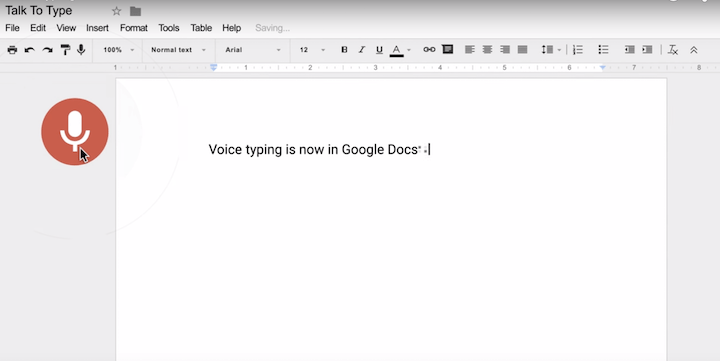
Task: Open the font size 12 dropdown
Action: tap(312, 50)
